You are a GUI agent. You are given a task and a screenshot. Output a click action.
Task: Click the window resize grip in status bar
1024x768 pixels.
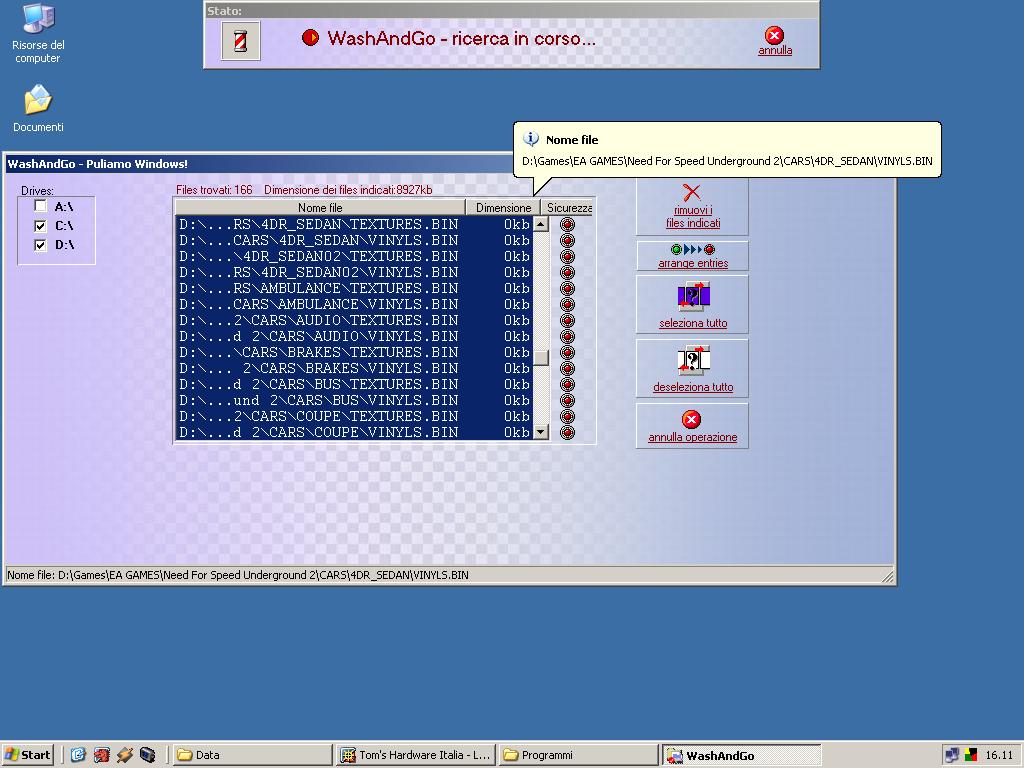tap(888, 576)
